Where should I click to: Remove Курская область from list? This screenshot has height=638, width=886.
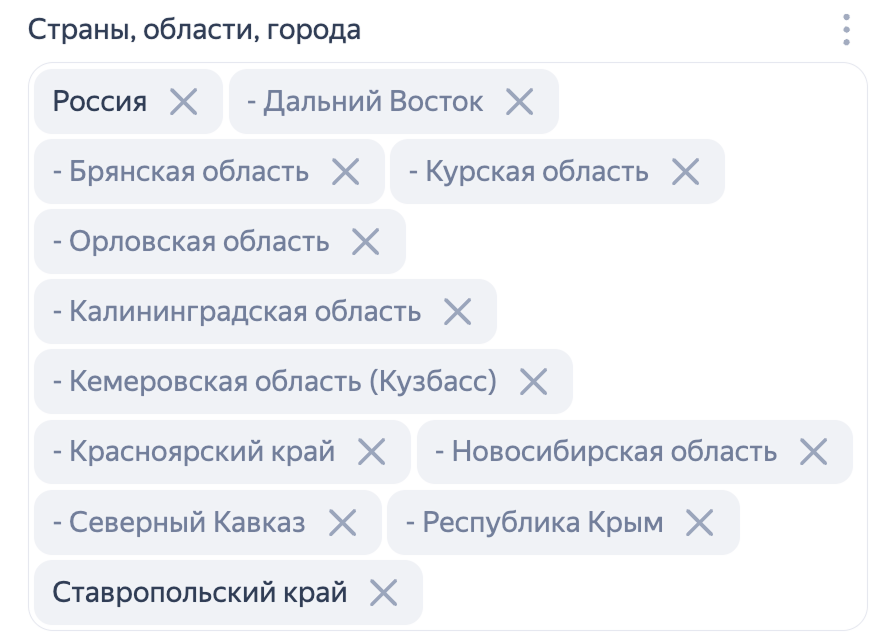pyautogui.click(x=685, y=172)
